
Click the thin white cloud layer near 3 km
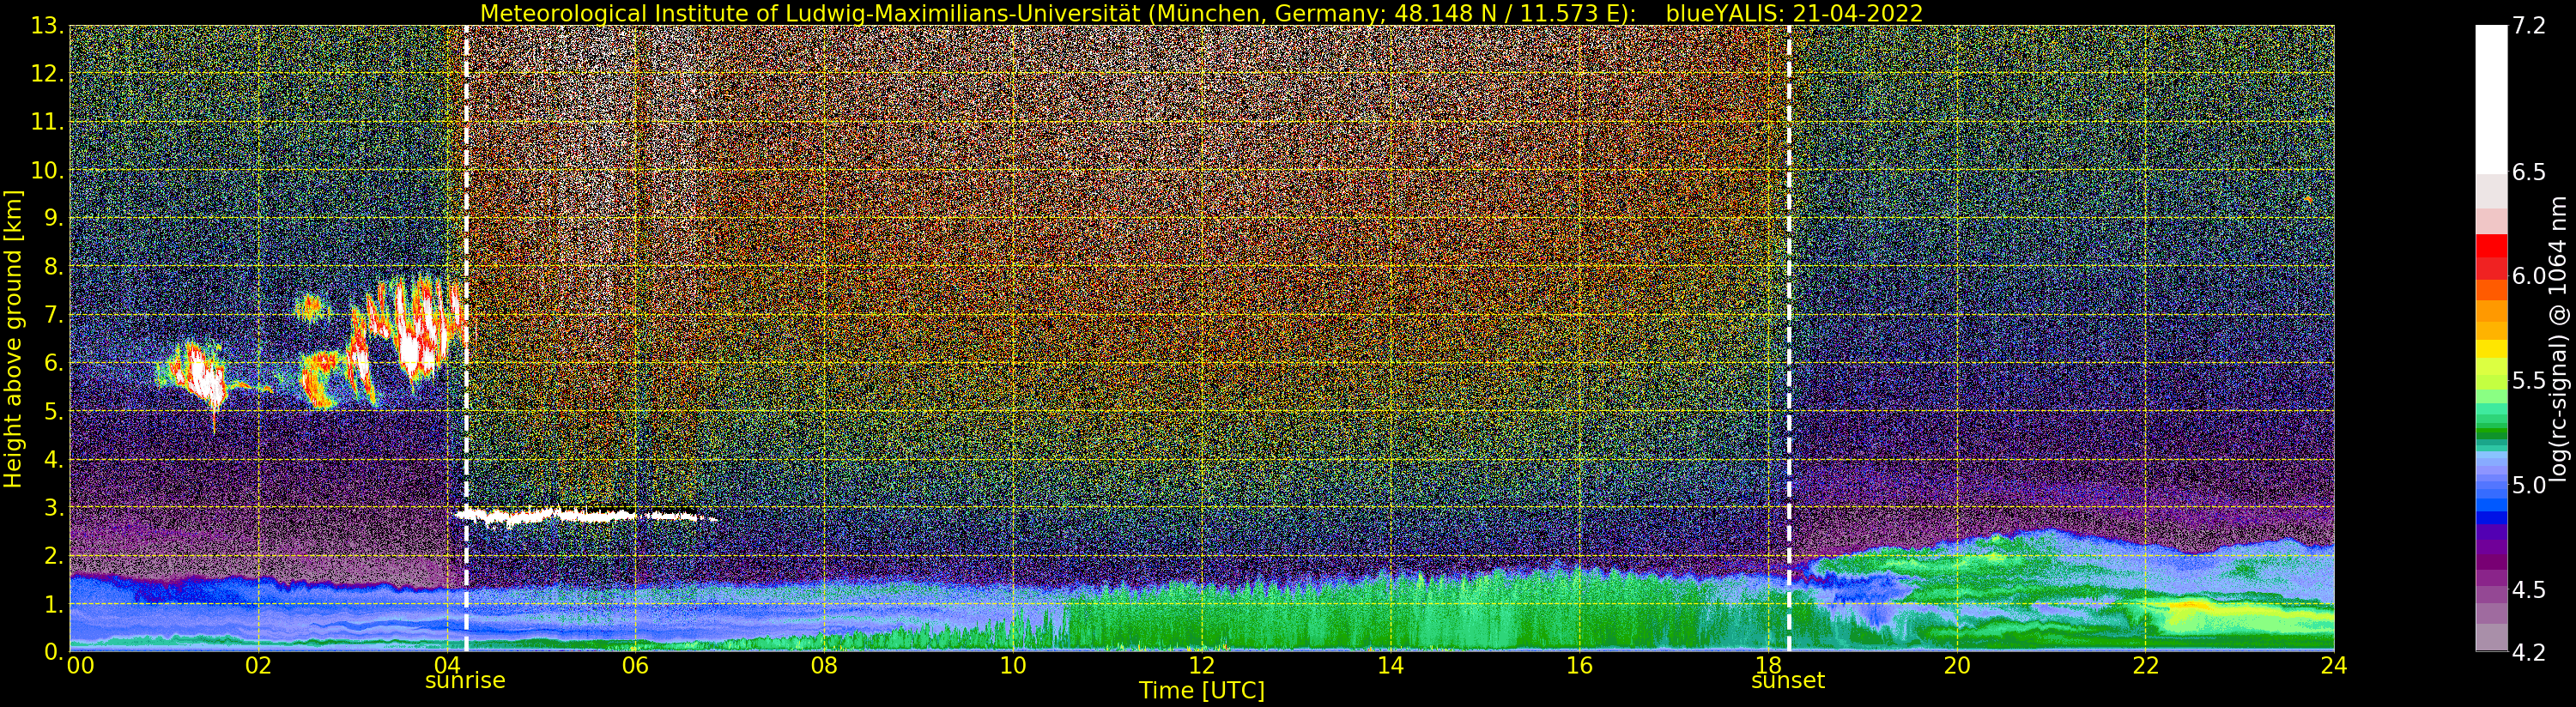585,517
